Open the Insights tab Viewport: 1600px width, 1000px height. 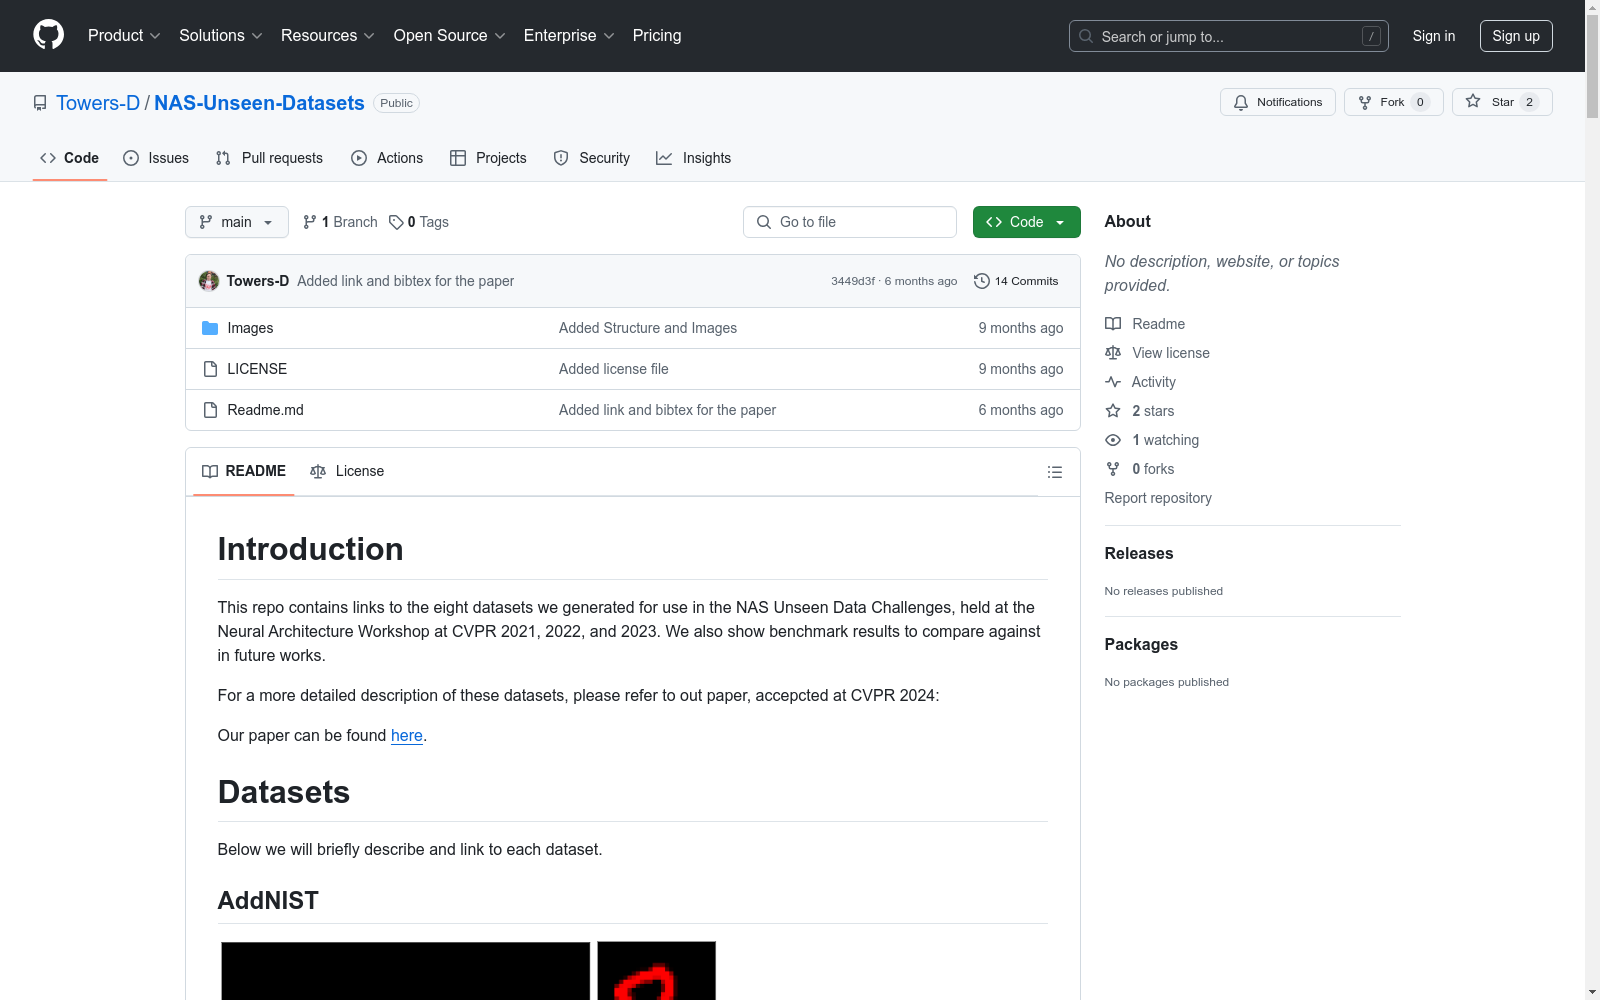click(694, 158)
